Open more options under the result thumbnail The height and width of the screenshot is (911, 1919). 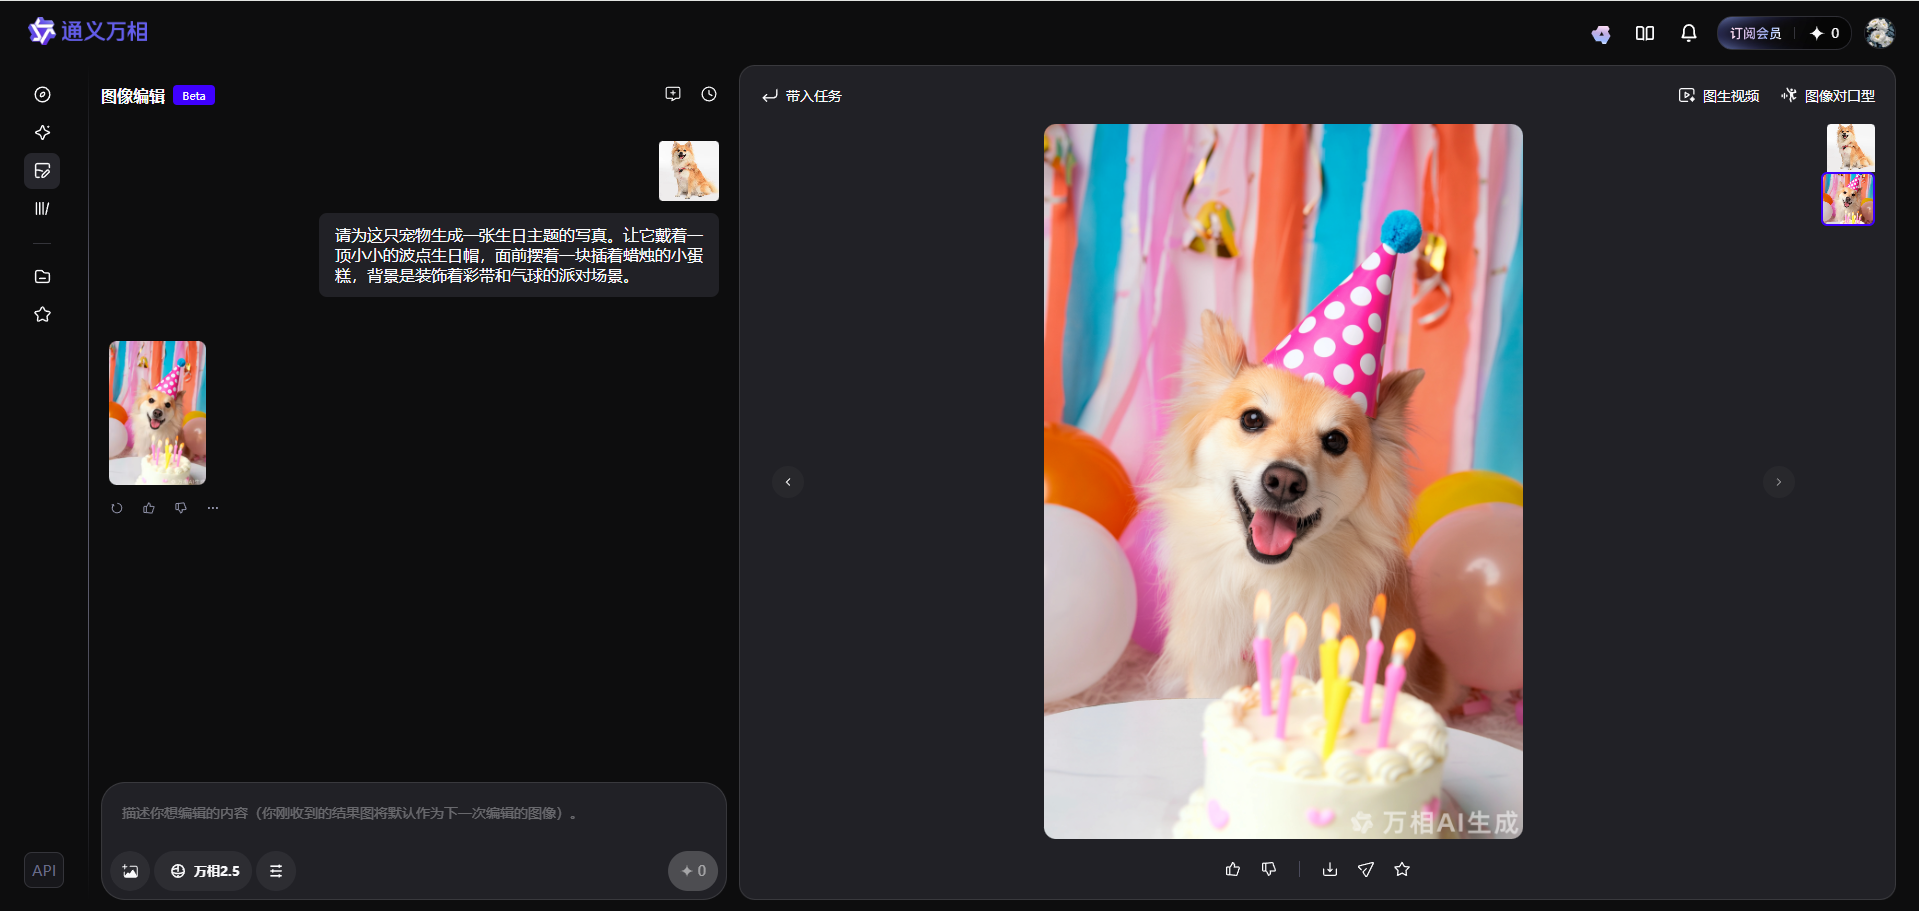point(213,508)
